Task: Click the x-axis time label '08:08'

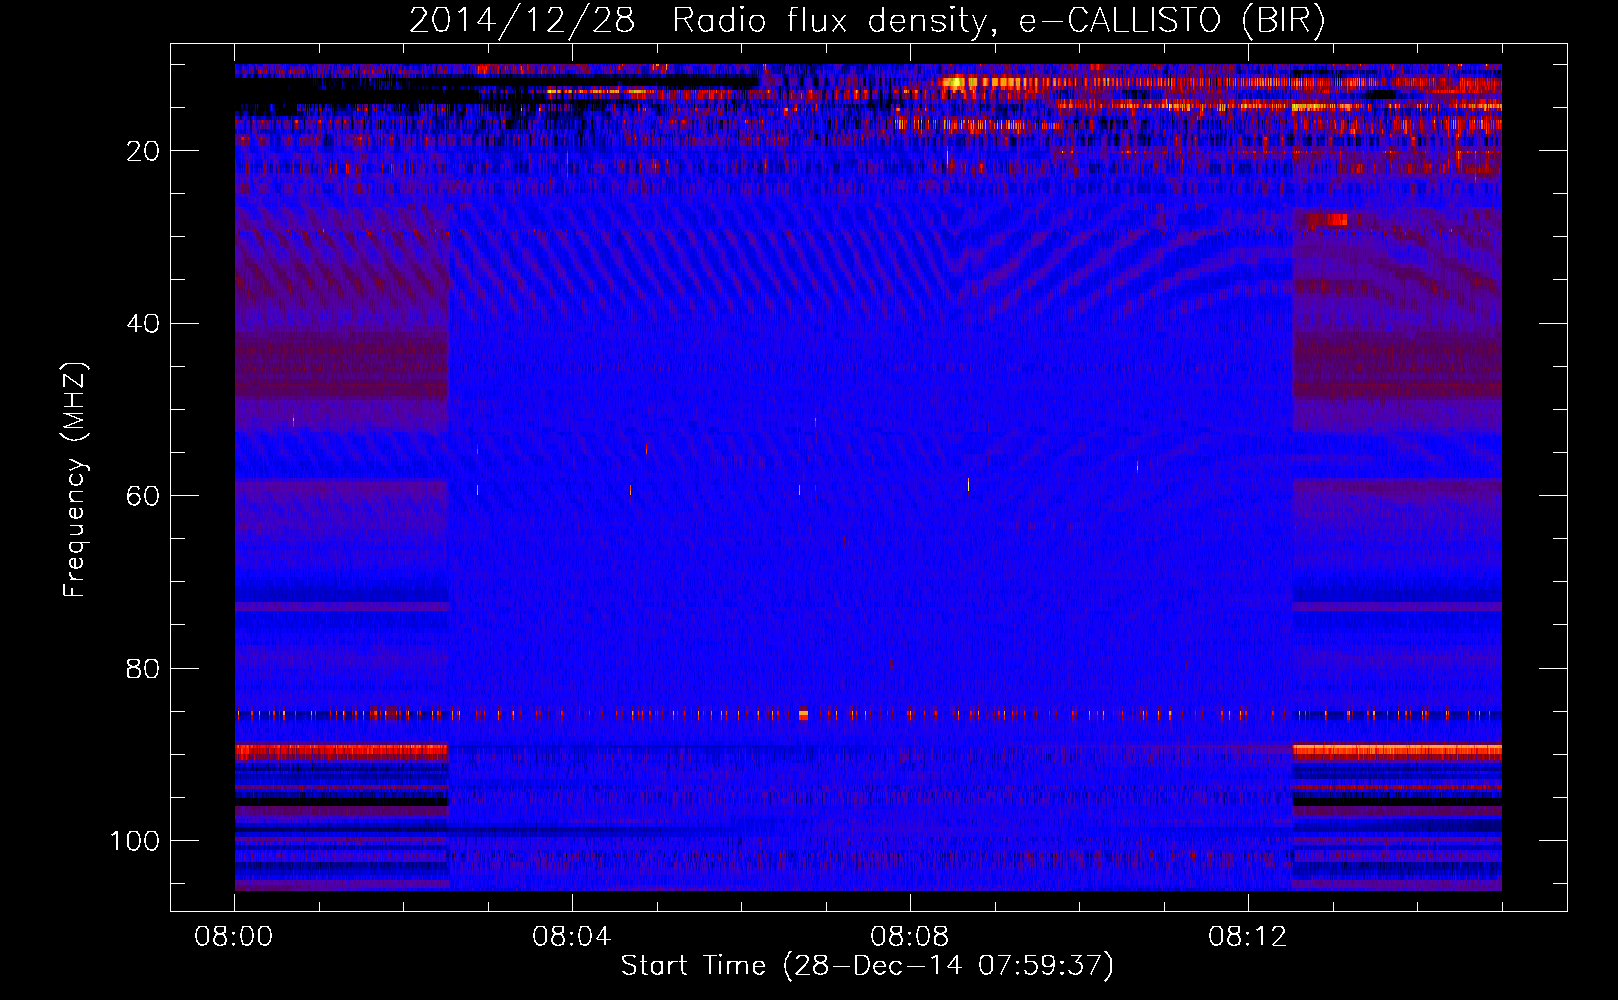Action: (910, 937)
